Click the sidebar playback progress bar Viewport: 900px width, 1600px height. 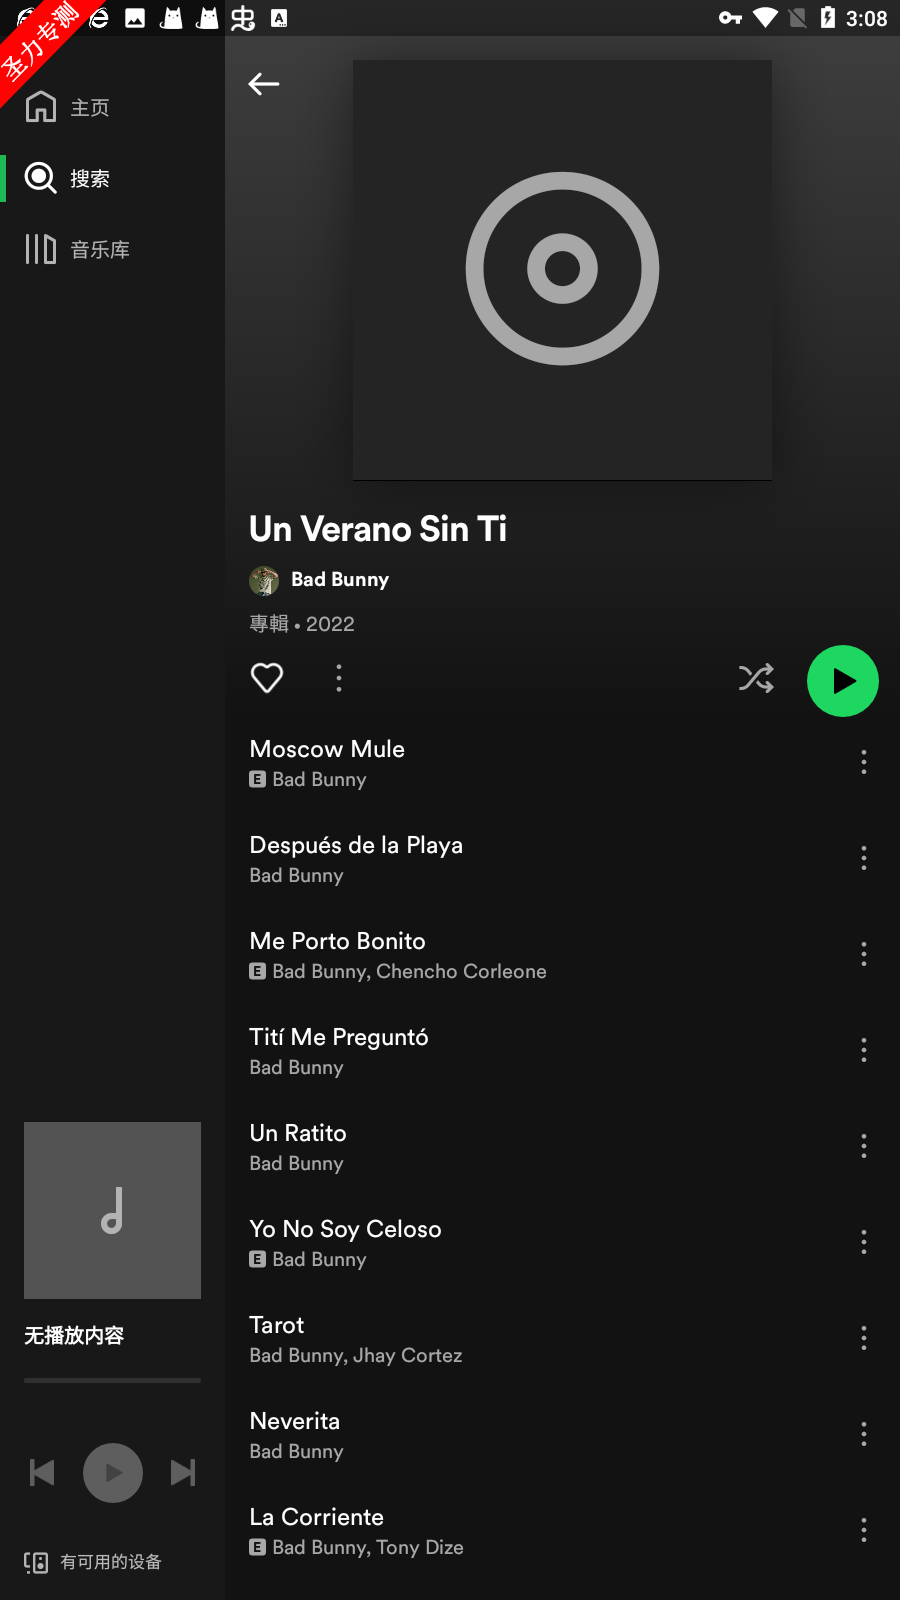tap(112, 1380)
